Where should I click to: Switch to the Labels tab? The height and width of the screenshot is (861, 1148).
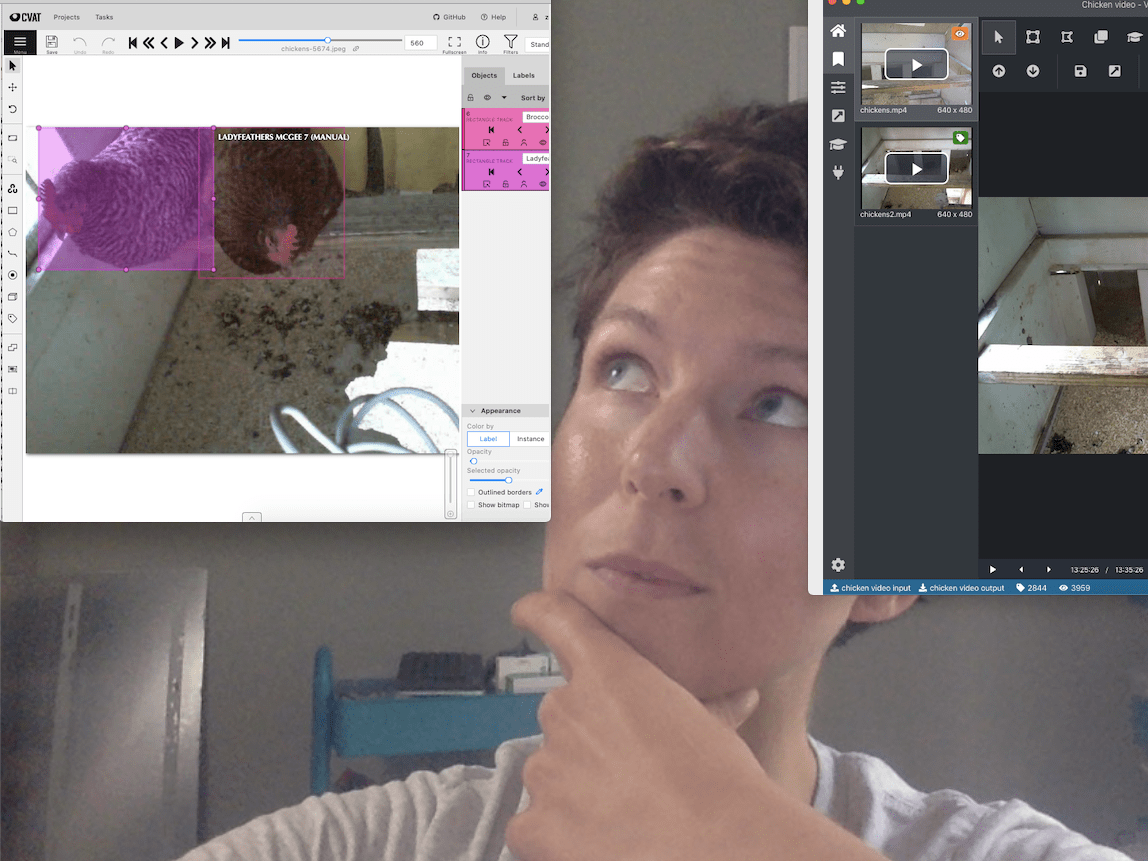pos(524,75)
